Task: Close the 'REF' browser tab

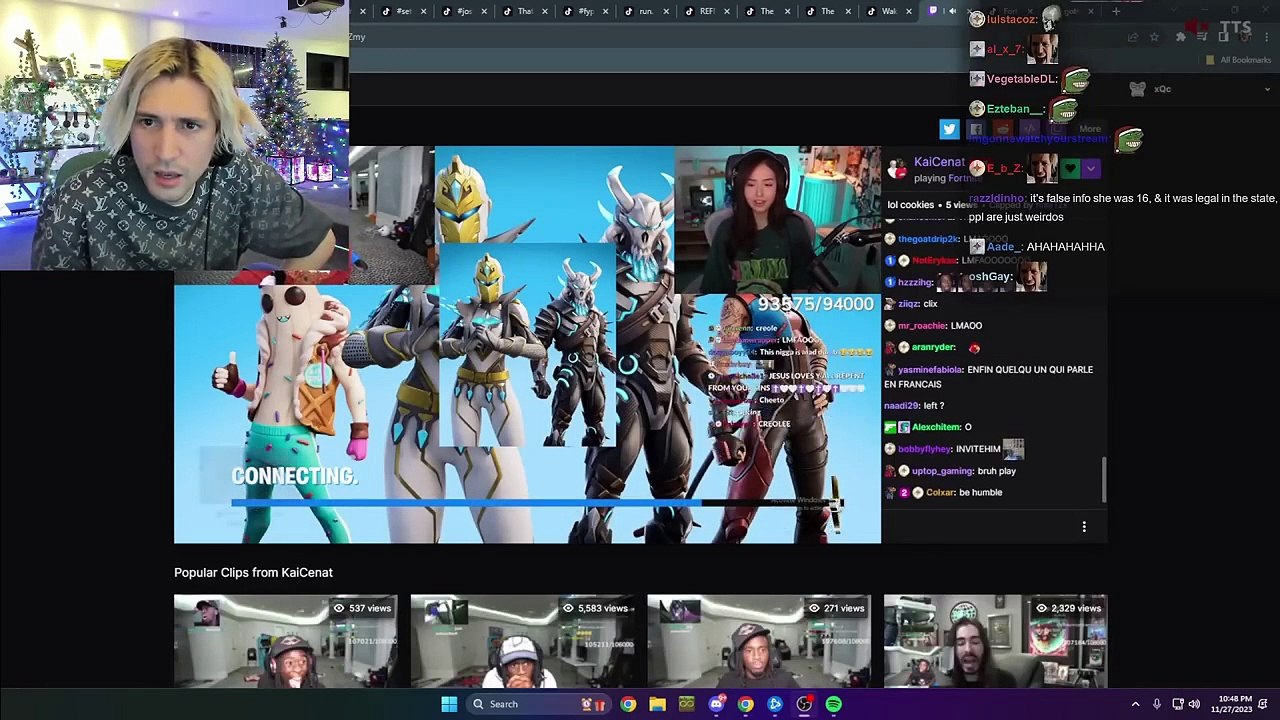Action: [x=726, y=11]
